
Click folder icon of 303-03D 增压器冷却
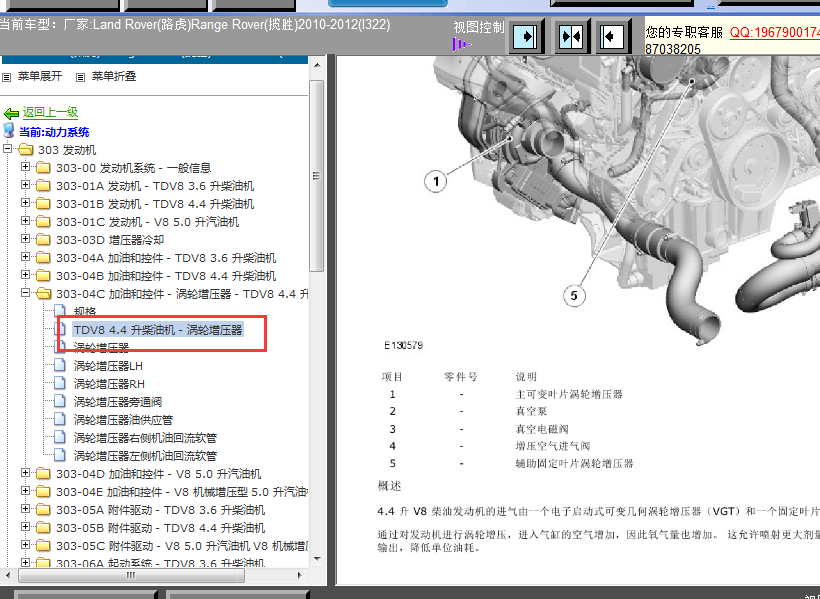(43, 240)
